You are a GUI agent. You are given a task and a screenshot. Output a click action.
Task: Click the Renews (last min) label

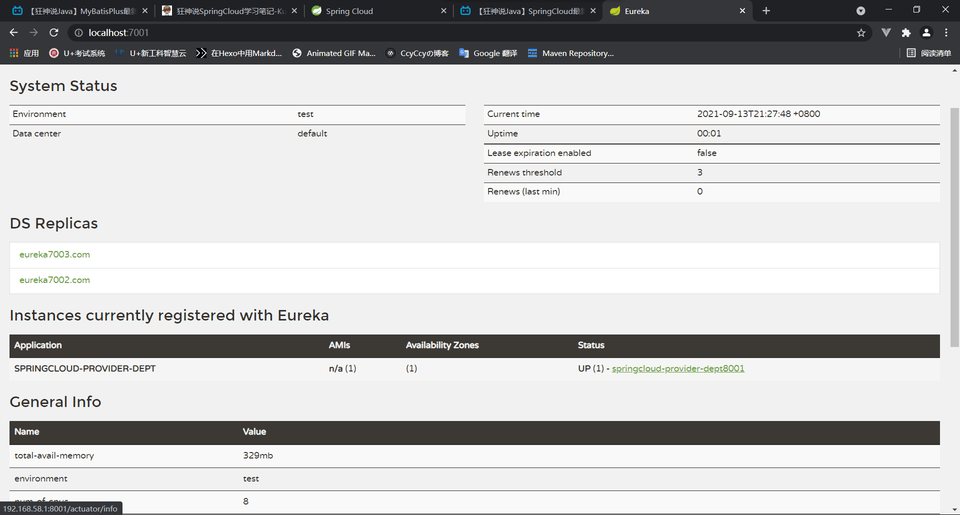(523, 192)
